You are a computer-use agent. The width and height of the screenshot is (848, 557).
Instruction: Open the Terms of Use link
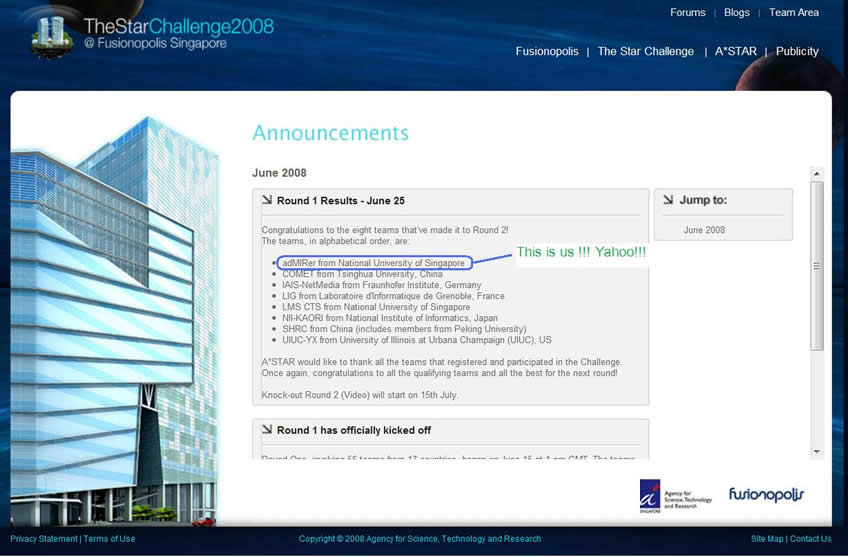coord(109,539)
